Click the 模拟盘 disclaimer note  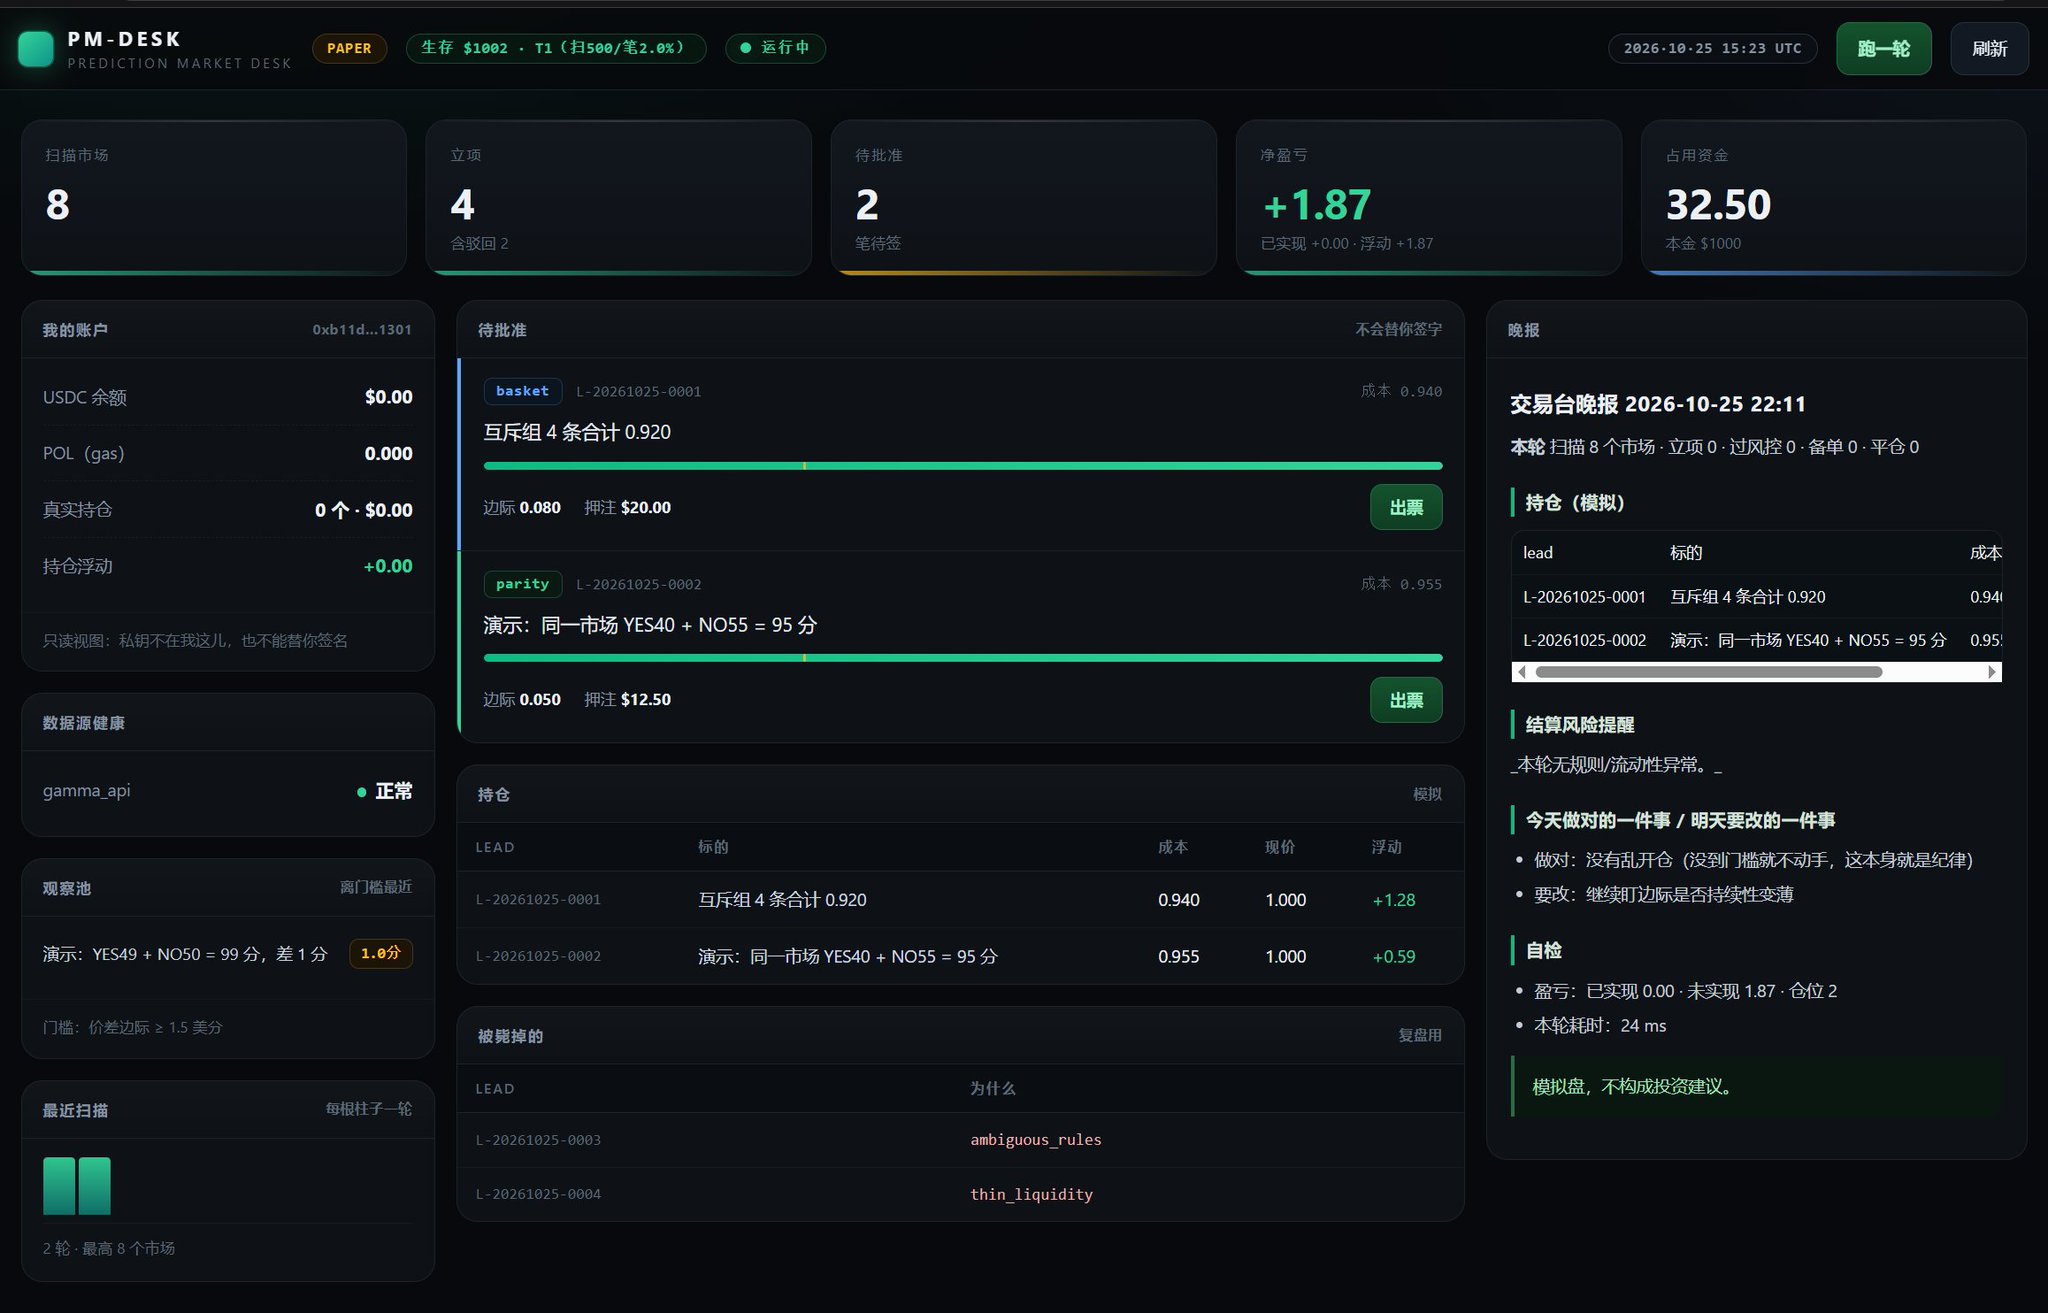[x=1757, y=1086]
